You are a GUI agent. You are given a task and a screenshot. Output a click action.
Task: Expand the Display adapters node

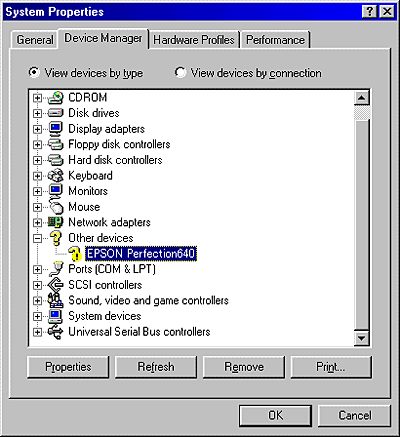click(x=37, y=129)
